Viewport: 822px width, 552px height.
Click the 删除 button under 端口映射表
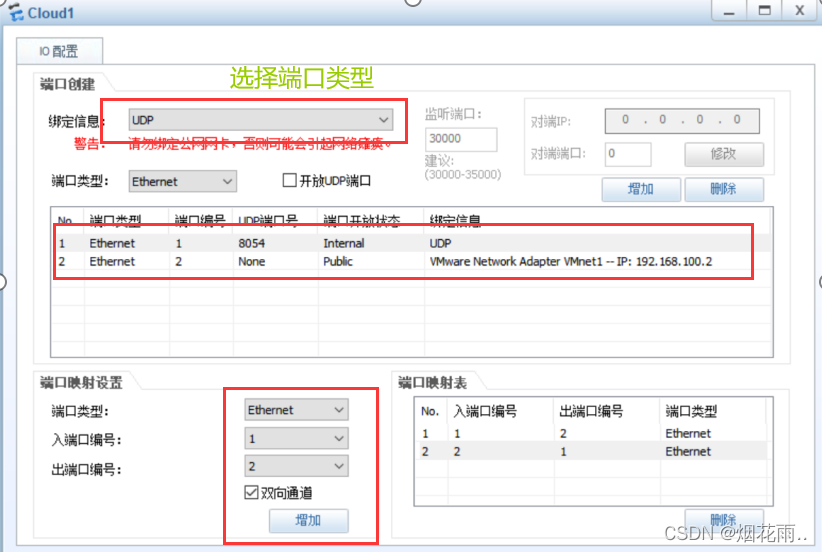pyautogui.click(x=723, y=520)
